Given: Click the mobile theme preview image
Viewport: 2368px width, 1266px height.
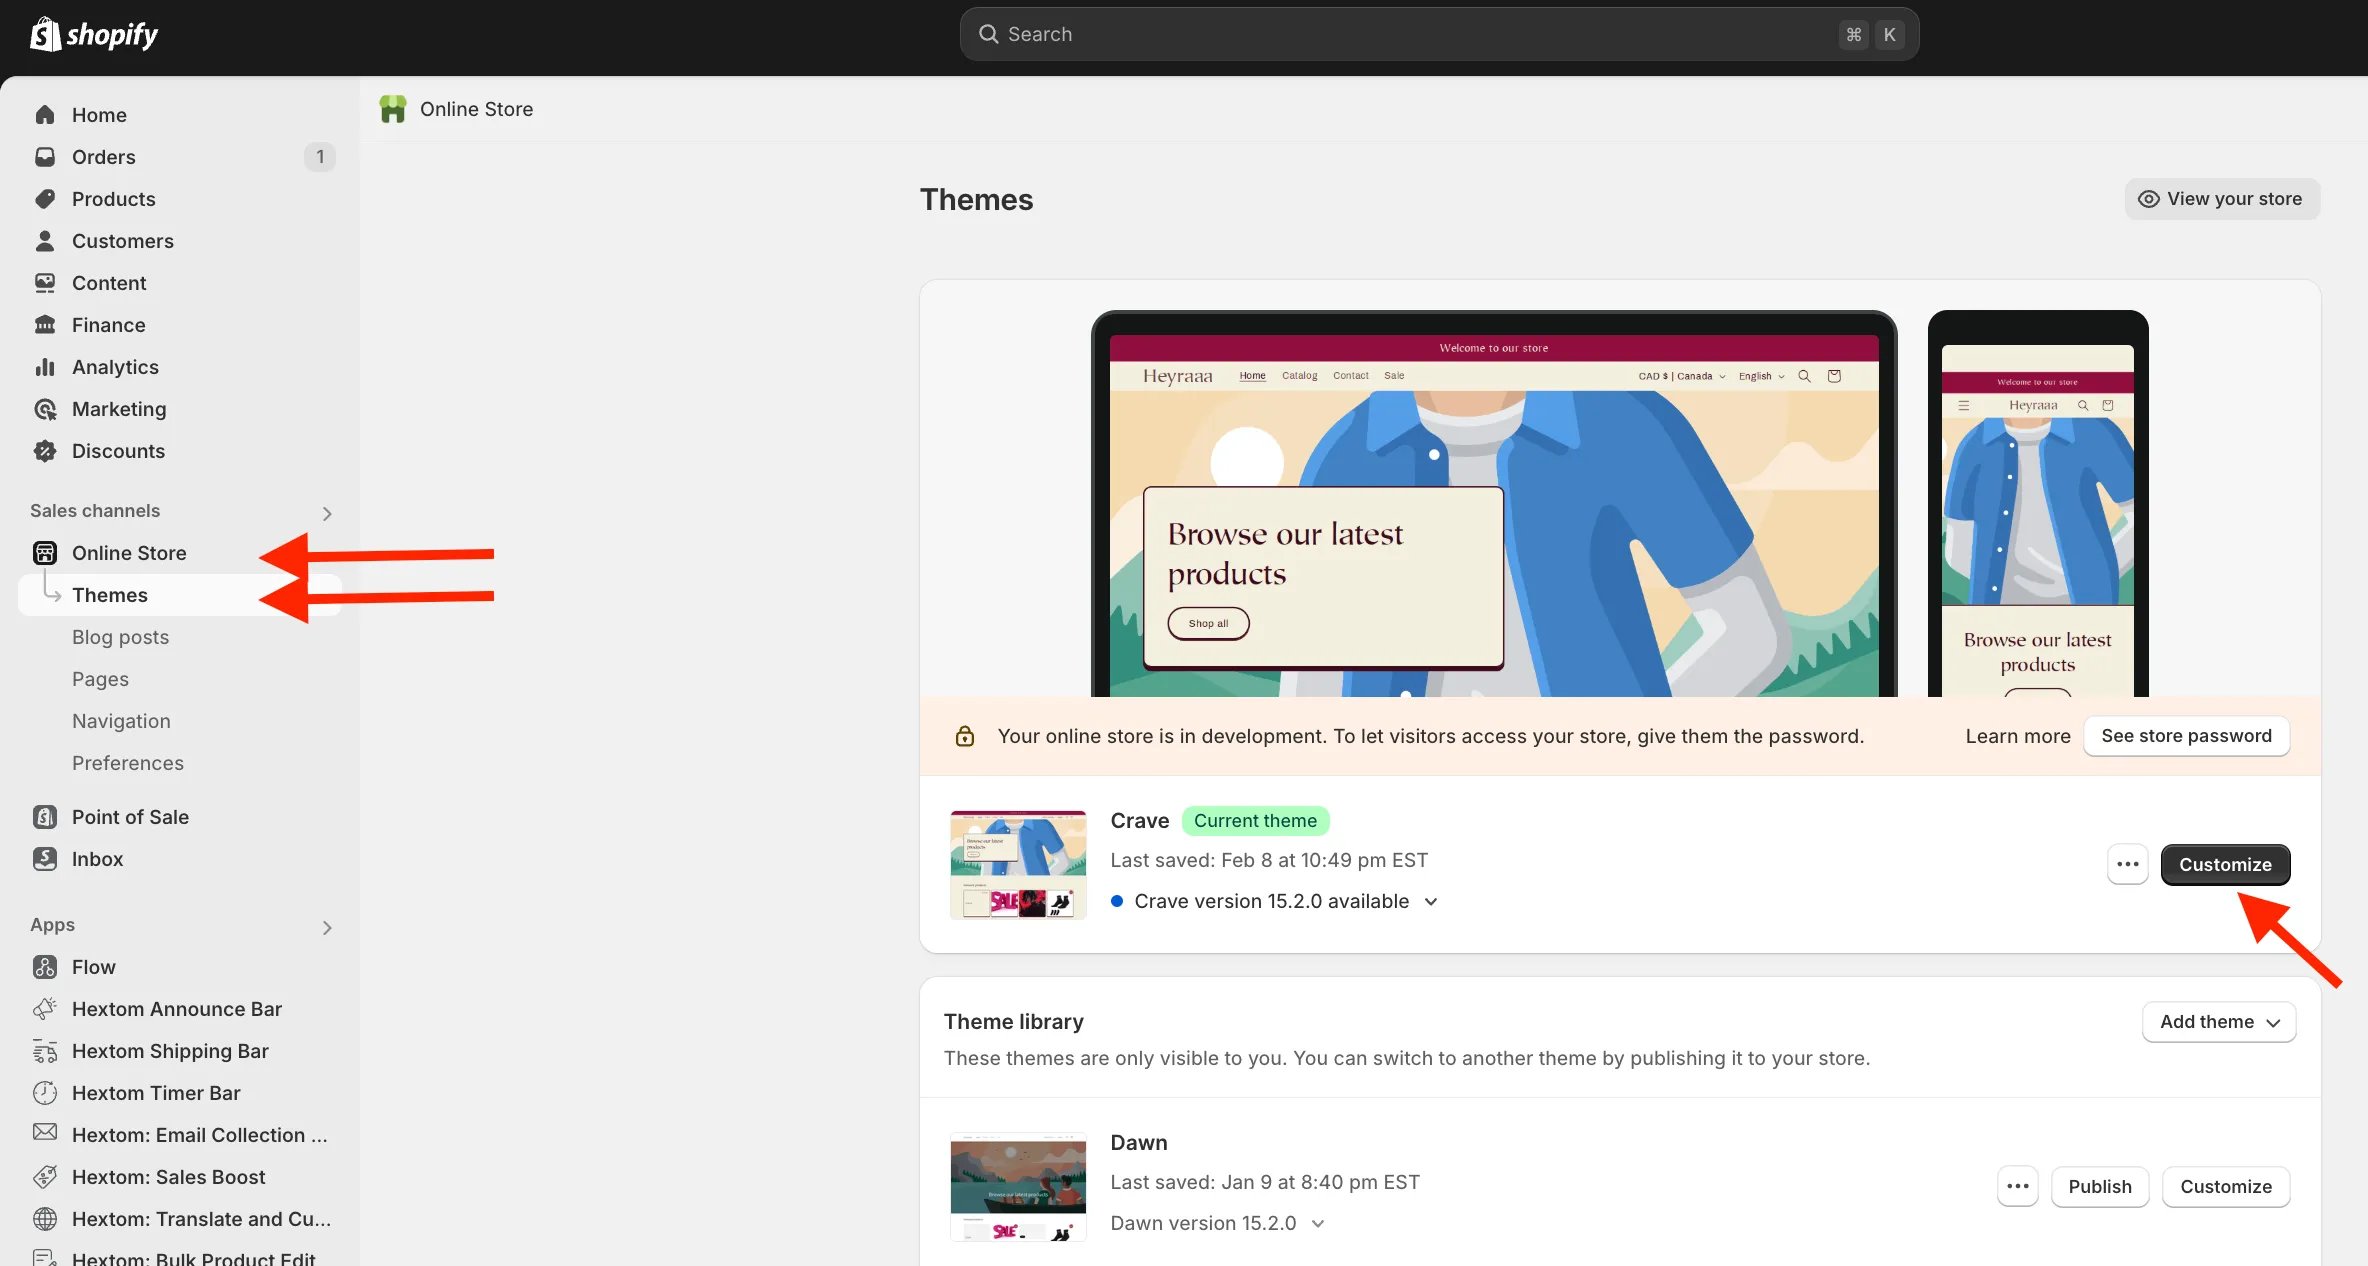Looking at the screenshot, I should pos(2038,504).
